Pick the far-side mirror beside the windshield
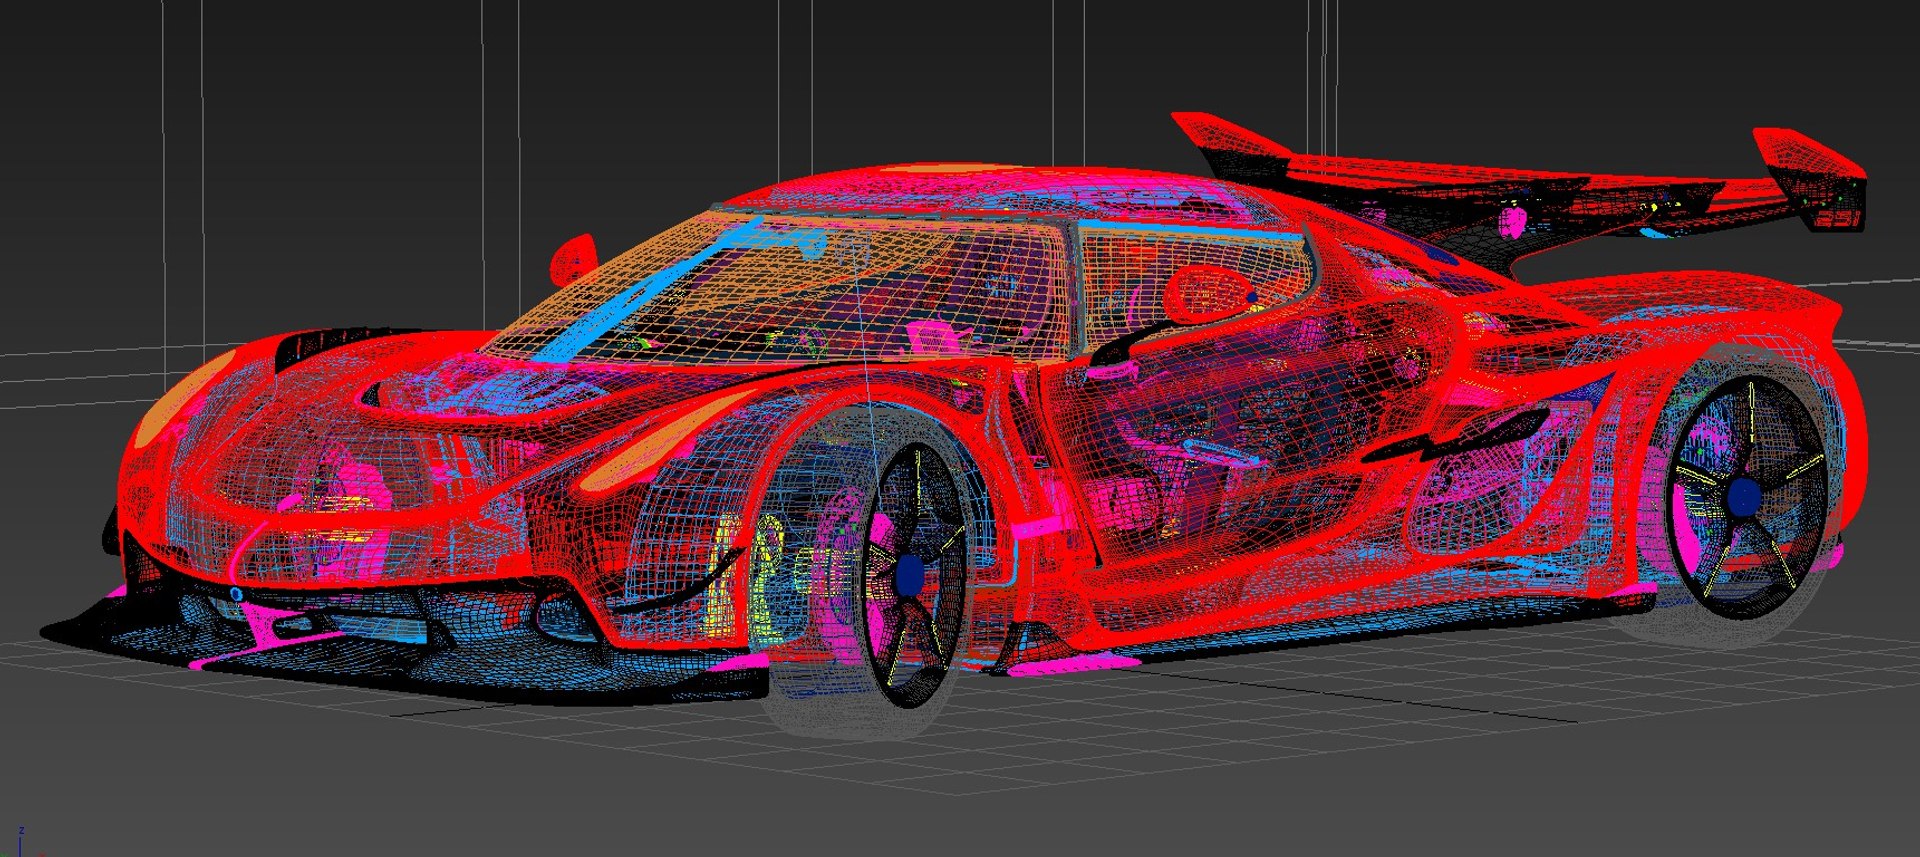 573,259
